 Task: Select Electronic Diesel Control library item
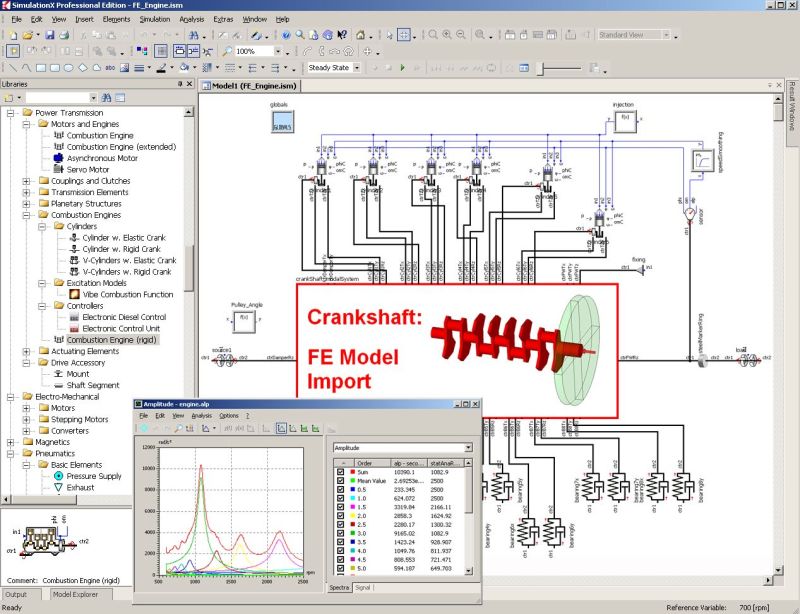[x=124, y=317]
